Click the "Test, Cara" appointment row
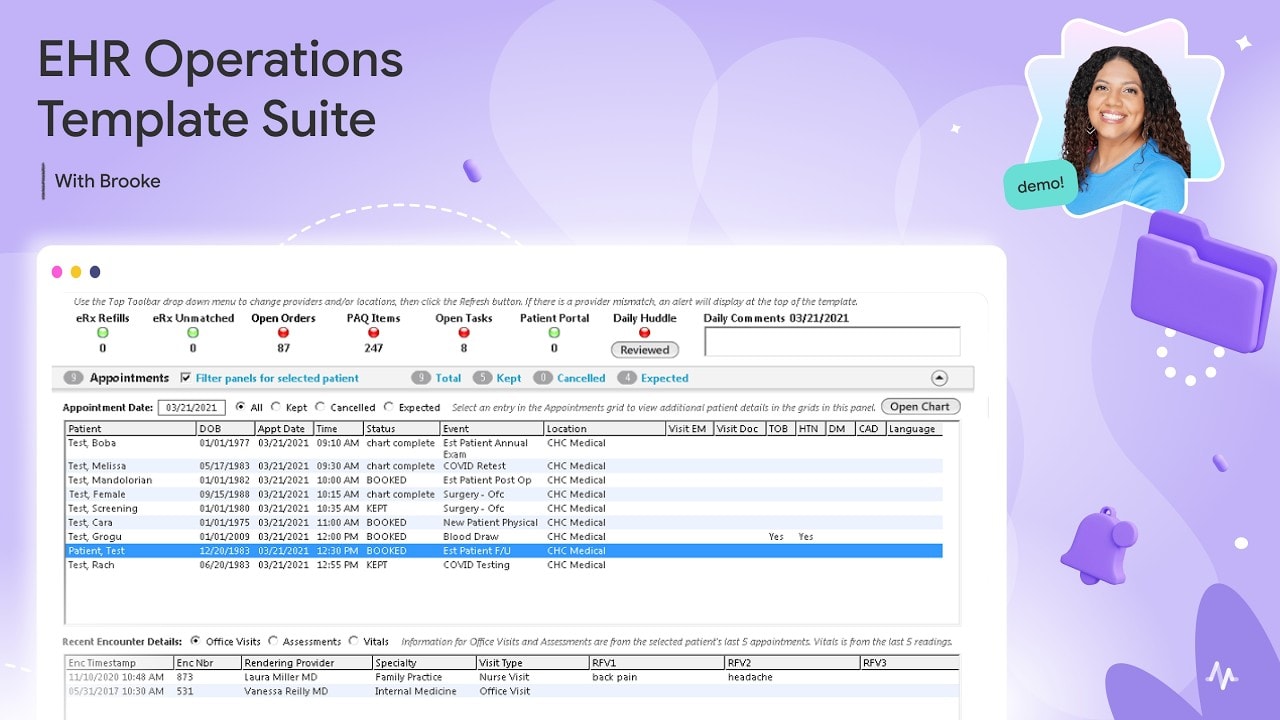 (x=504, y=522)
